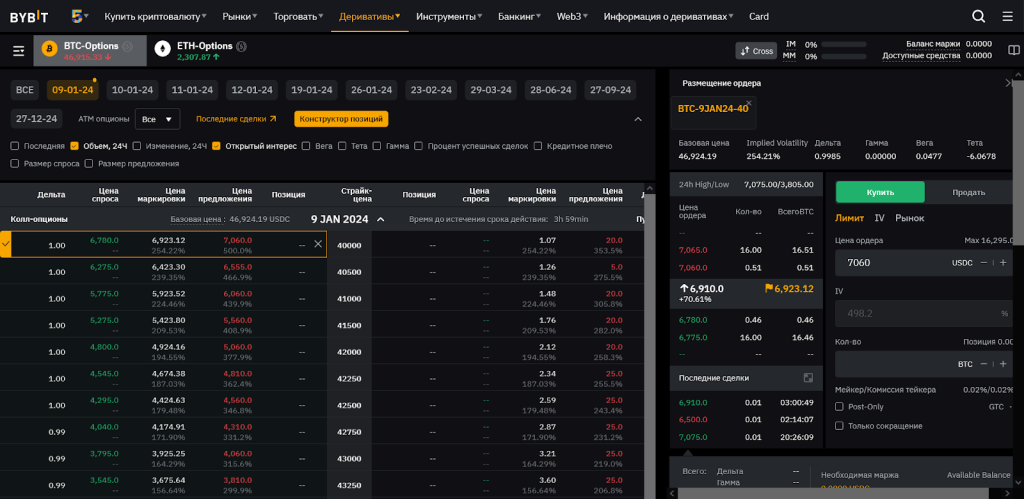Image resolution: width=1024 pixels, height=499 pixels.
Task: Open the ATM опционы dropdown
Action: pos(157,119)
